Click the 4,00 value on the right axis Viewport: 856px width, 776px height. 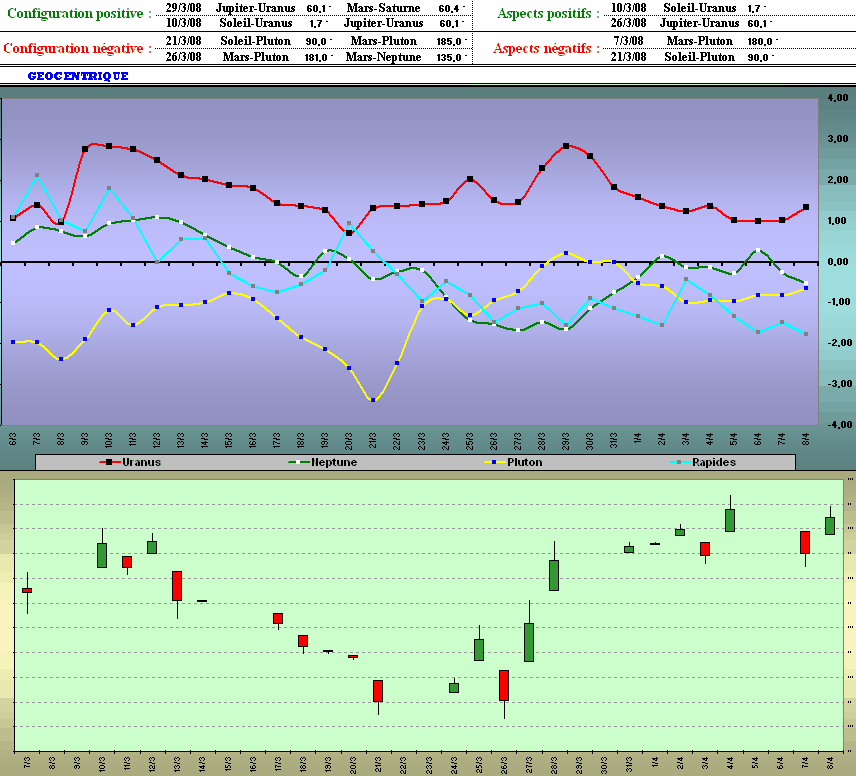click(838, 98)
